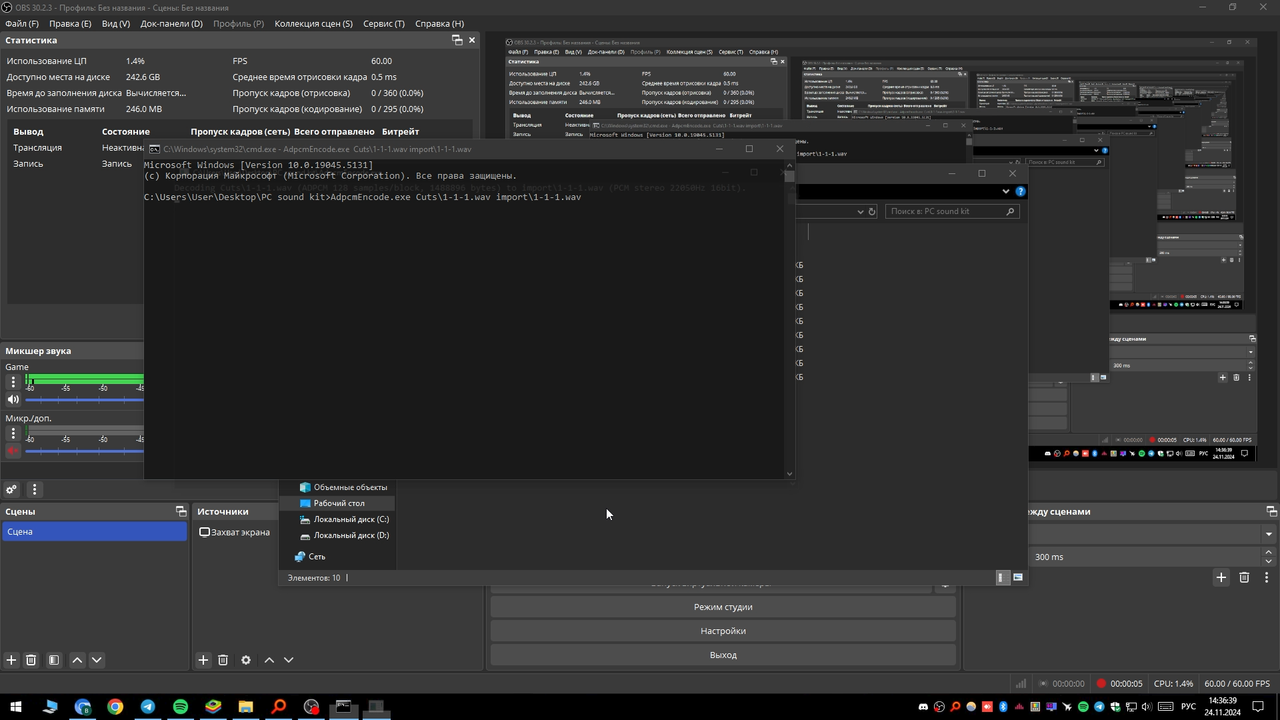Open Spotify from the taskbar
Image resolution: width=1280 pixels, height=720 pixels.
pos(181,707)
